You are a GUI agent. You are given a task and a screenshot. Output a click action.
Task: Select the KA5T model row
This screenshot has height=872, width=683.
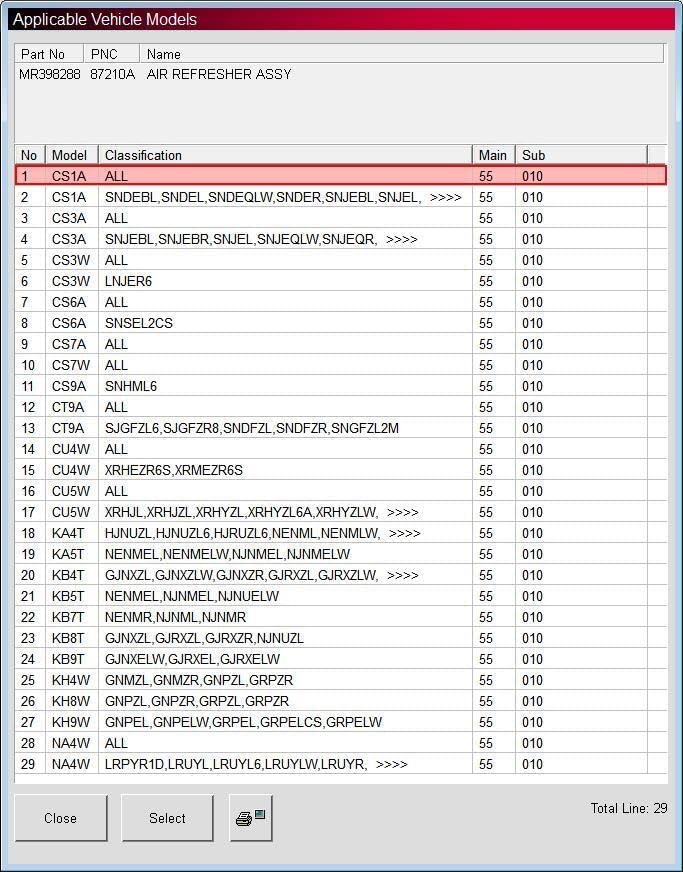(x=340, y=554)
